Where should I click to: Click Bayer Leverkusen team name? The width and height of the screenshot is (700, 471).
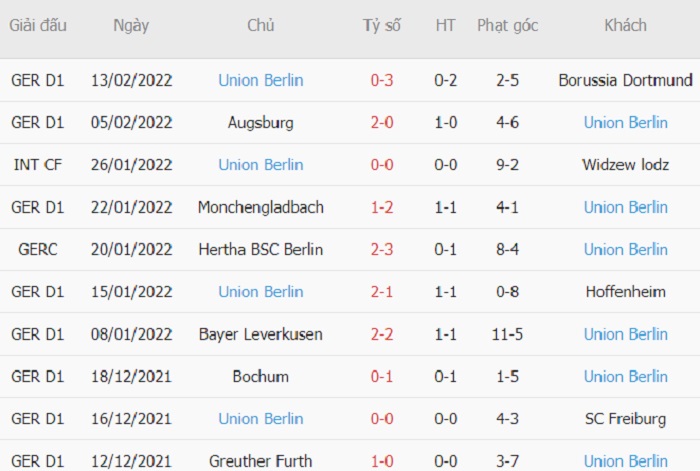tap(261, 334)
